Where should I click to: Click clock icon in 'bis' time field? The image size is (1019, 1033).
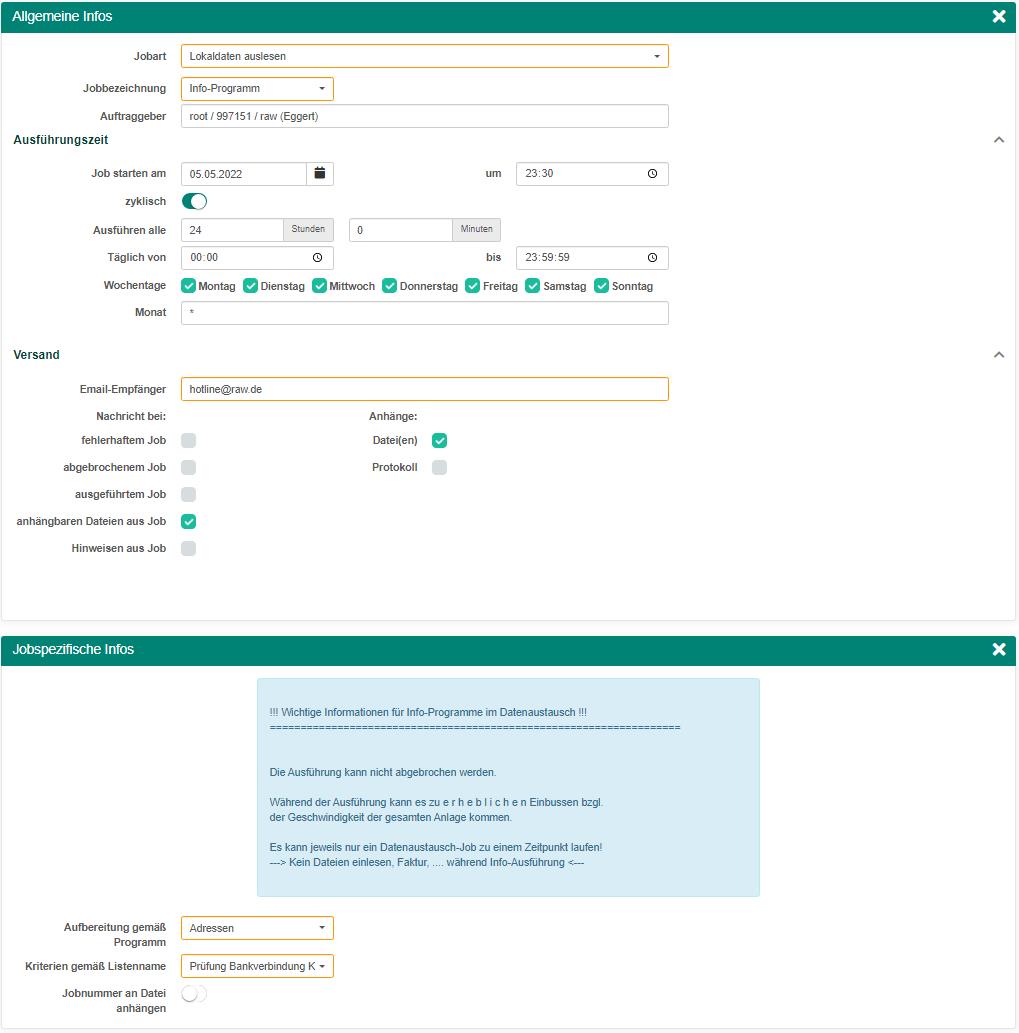pos(652,258)
